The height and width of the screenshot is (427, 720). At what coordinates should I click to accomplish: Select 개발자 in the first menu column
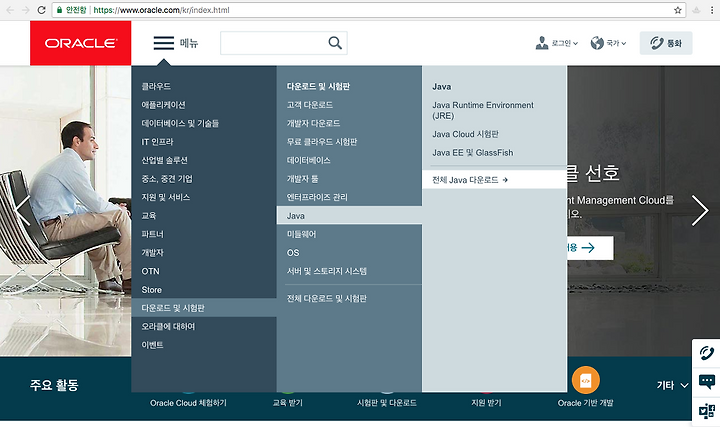152,253
